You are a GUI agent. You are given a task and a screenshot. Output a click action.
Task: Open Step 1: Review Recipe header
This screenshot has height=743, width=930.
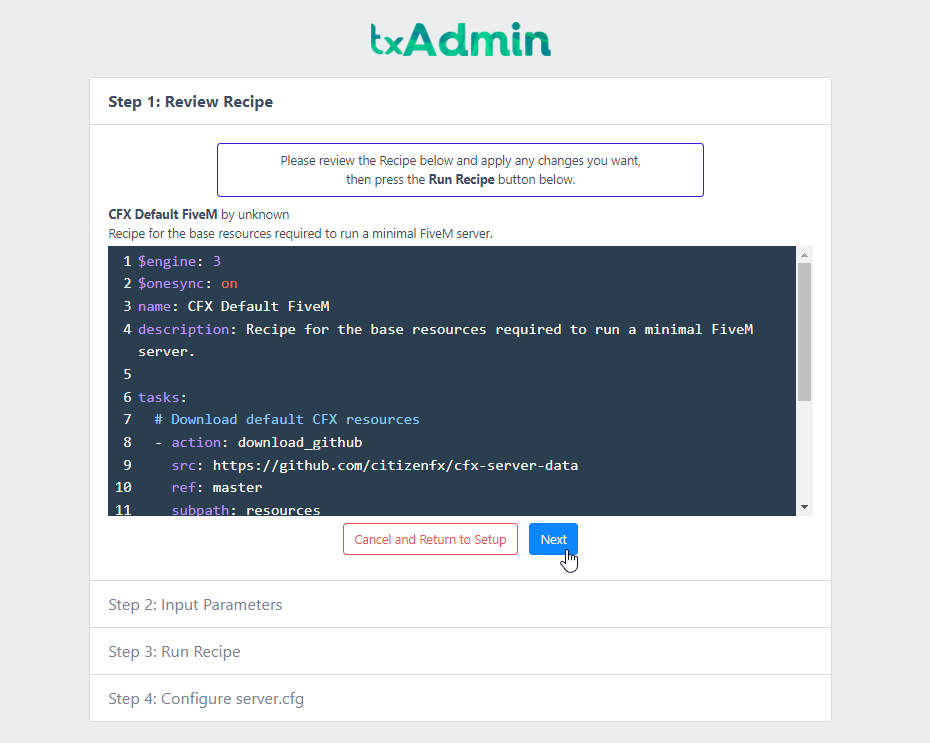pyautogui.click(x=460, y=101)
